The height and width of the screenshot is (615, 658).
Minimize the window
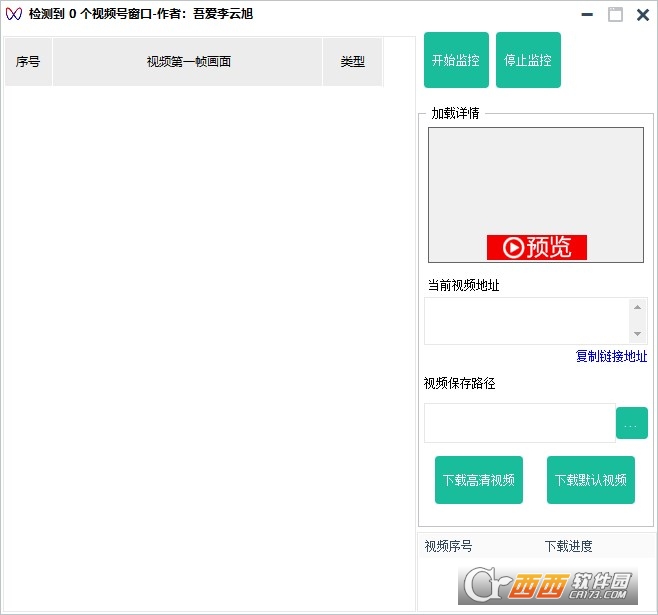(x=587, y=15)
